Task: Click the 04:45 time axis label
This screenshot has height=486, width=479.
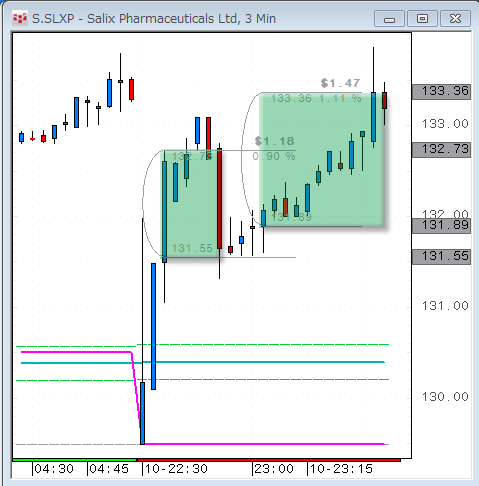Action: [109, 469]
